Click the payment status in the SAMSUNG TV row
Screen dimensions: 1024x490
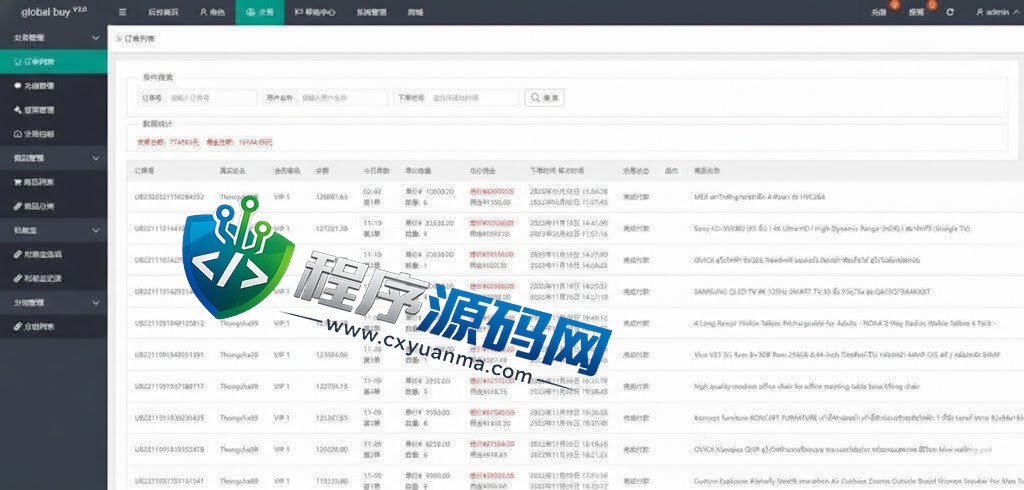(x=634, y=291)
